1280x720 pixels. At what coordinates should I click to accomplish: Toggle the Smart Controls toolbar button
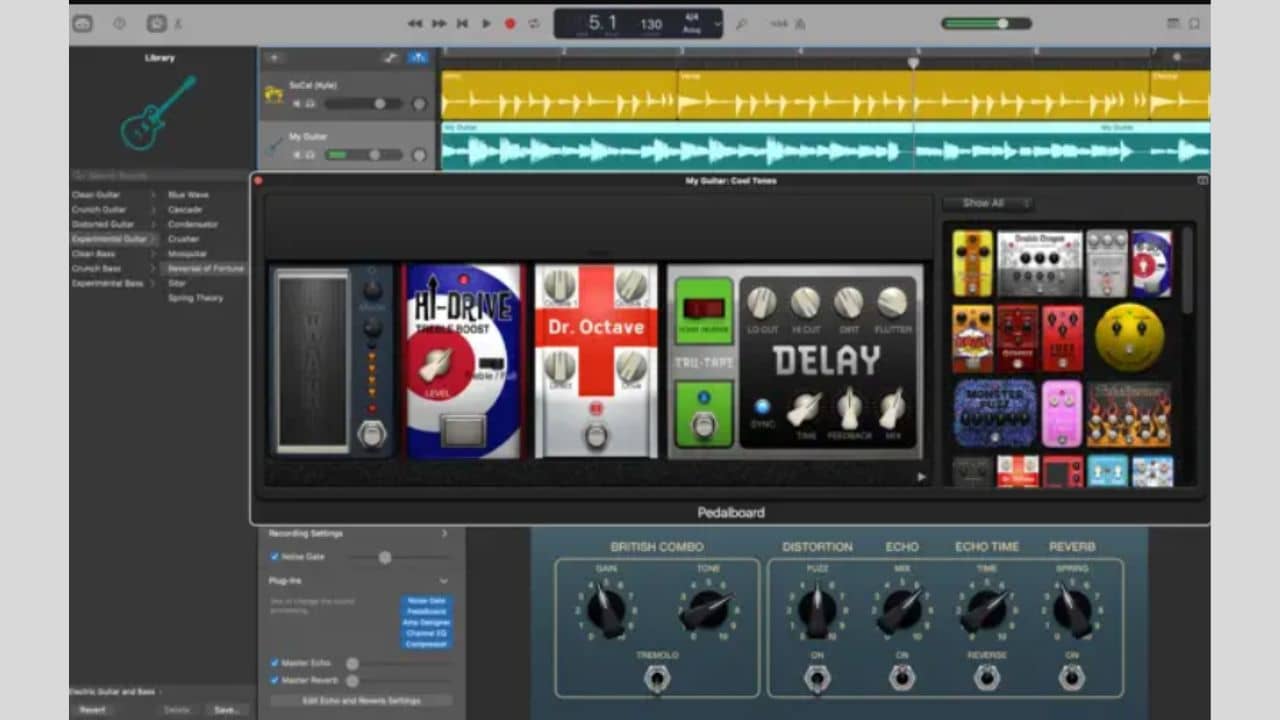pyautogui.click(x=156, y=23)
